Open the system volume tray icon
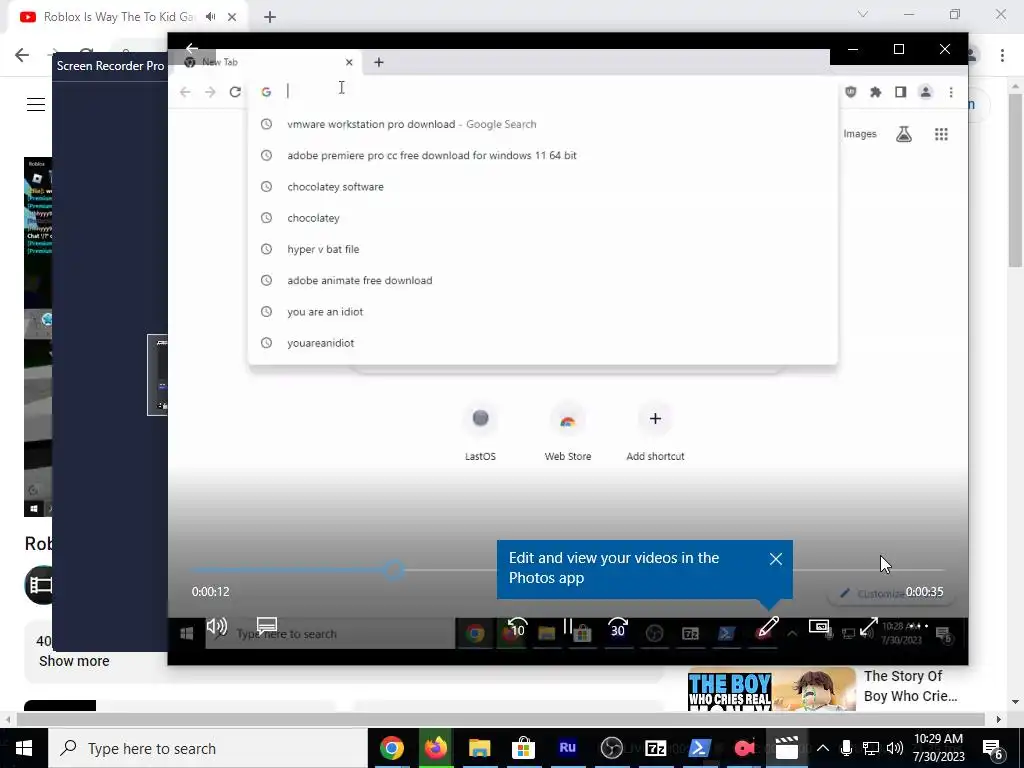 [x=895, y=748]
